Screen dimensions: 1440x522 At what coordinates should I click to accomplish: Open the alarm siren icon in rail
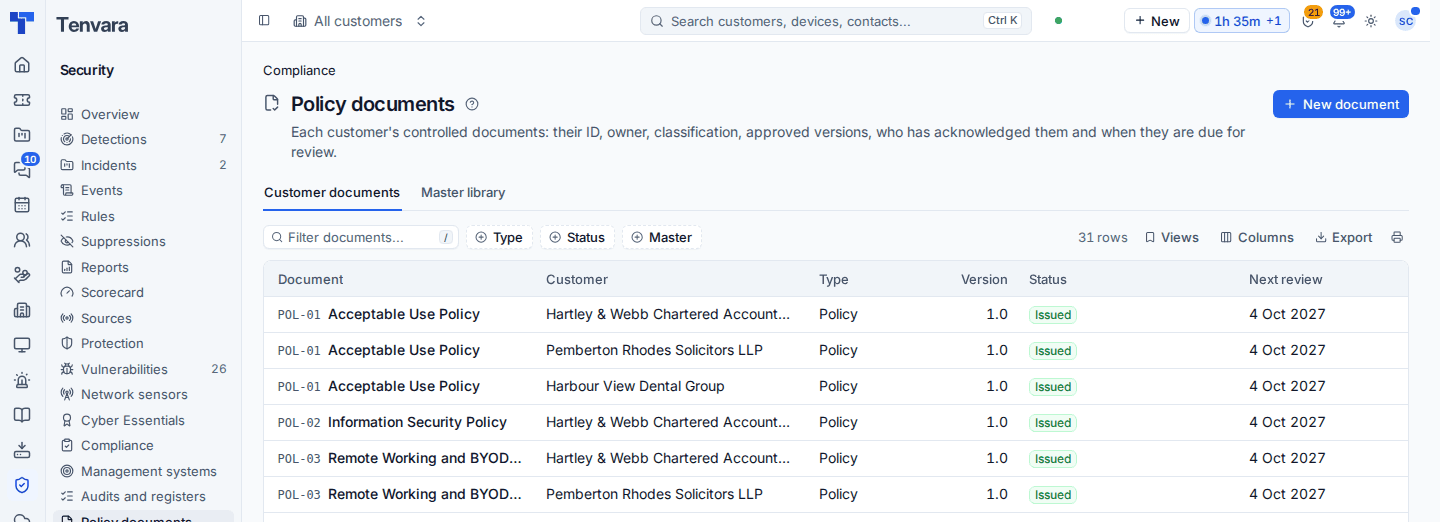(x=22, y=380)
